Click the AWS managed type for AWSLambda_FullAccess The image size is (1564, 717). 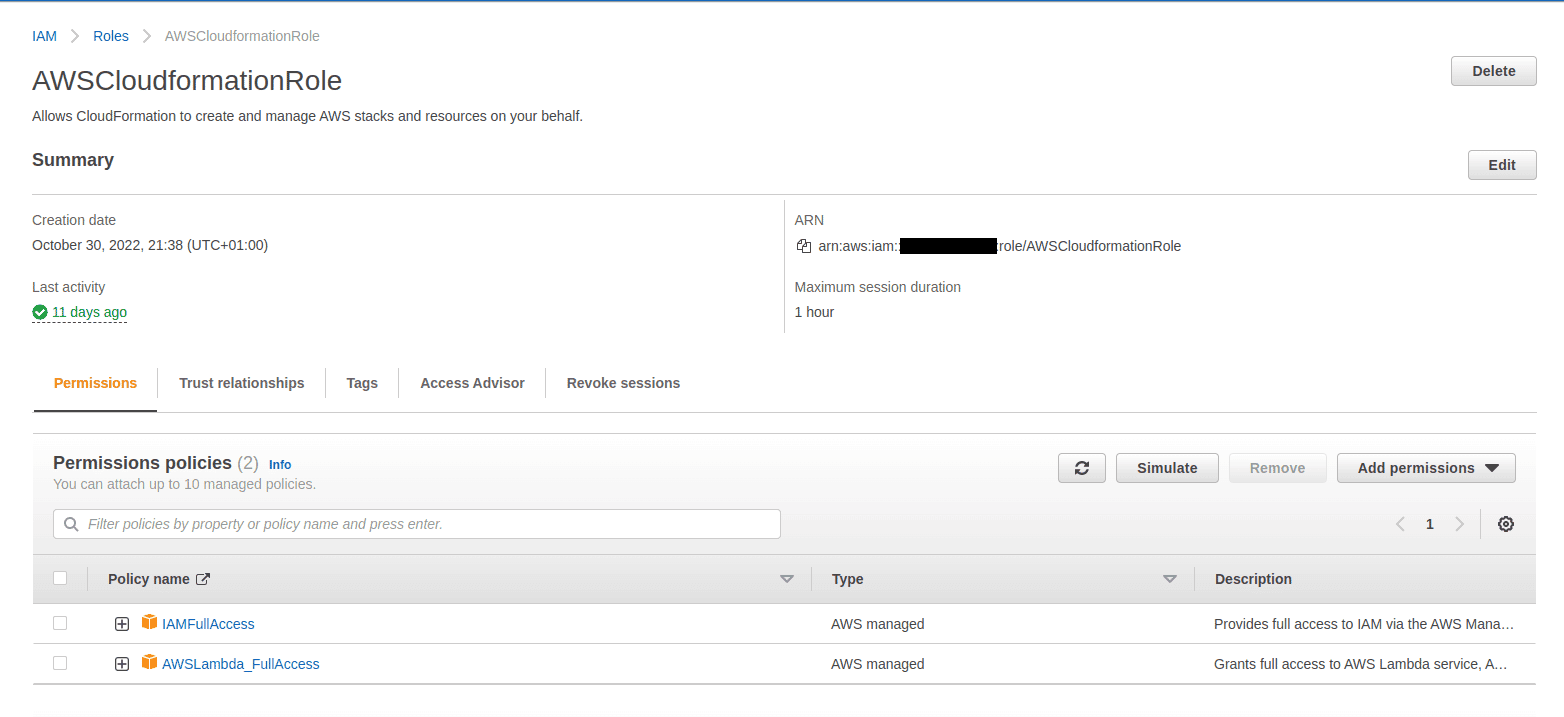pos(877,664)
